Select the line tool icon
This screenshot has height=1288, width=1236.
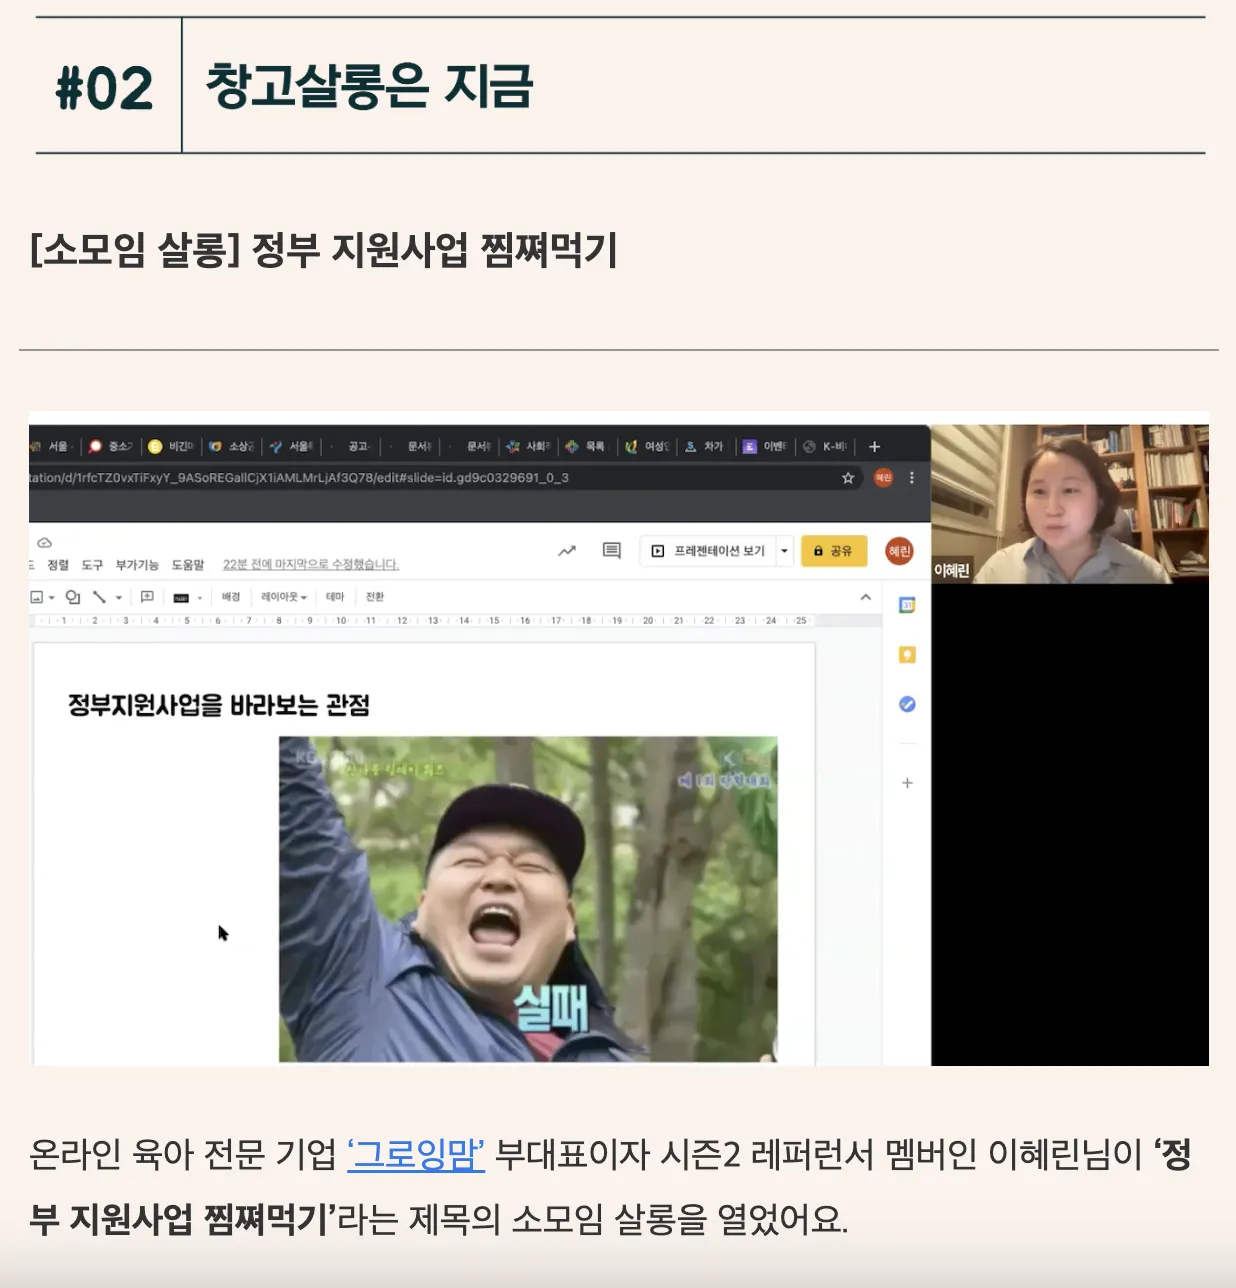[99, 597]
